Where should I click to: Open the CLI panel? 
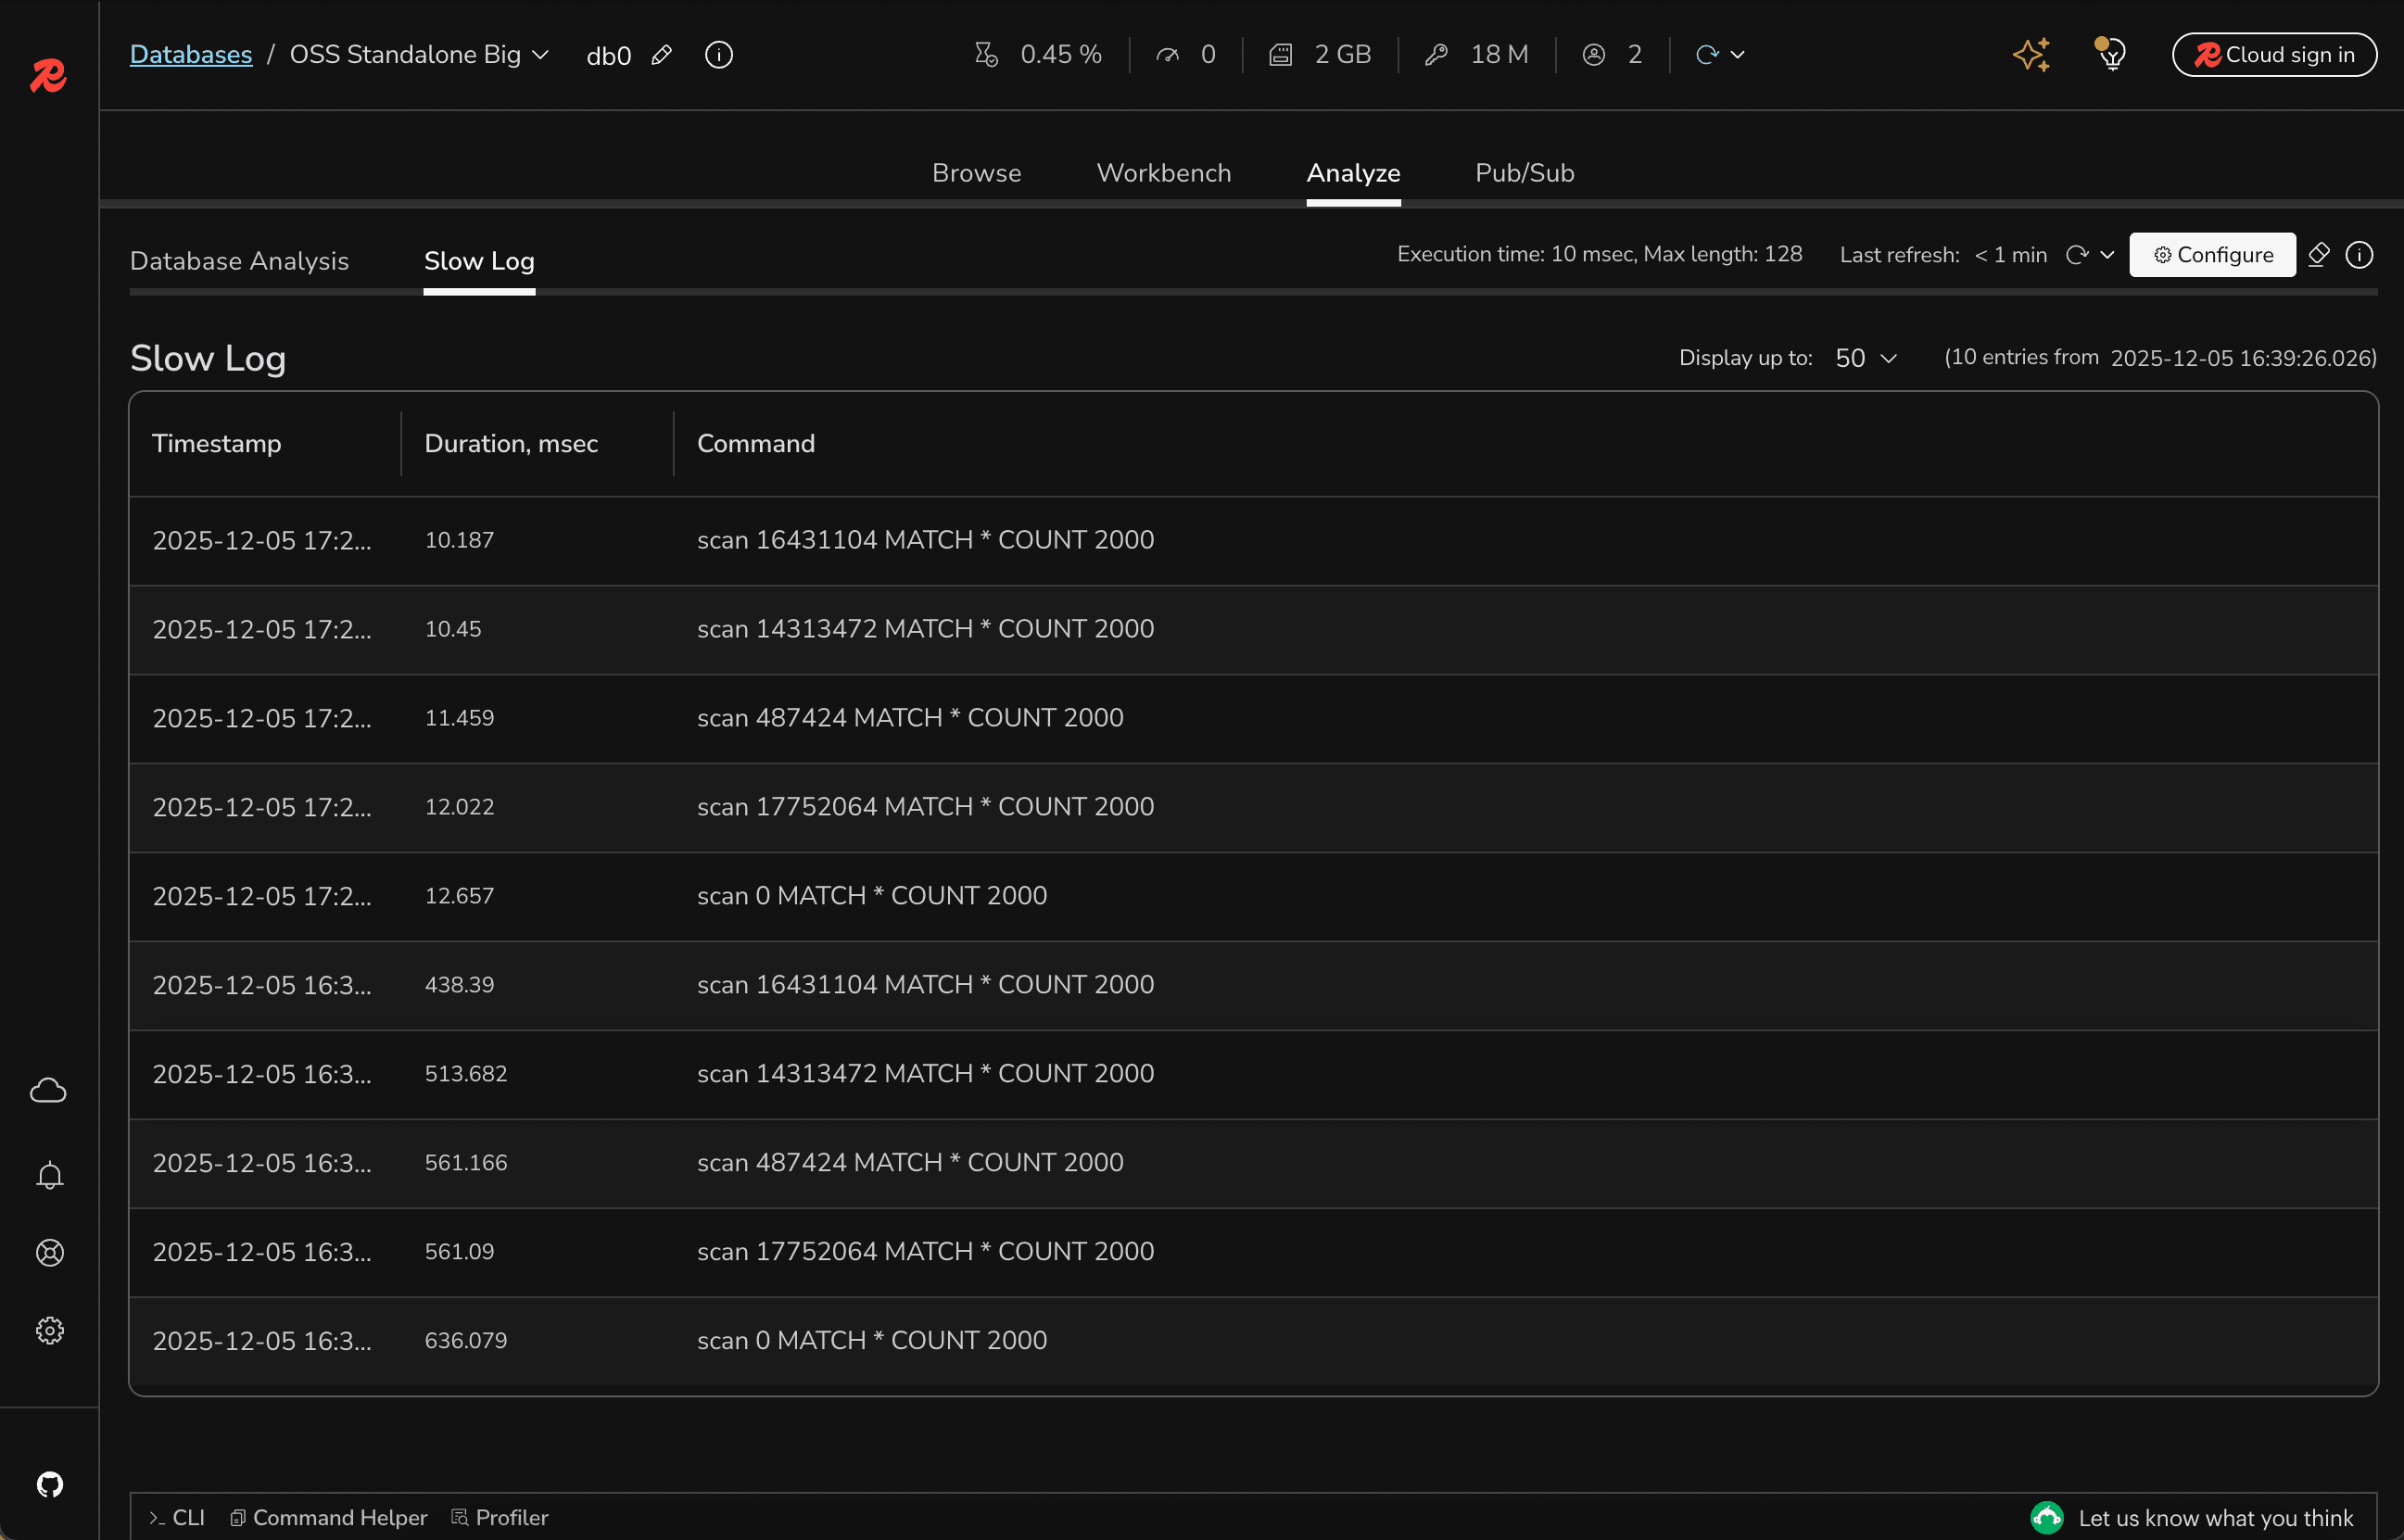point(176,1518)
